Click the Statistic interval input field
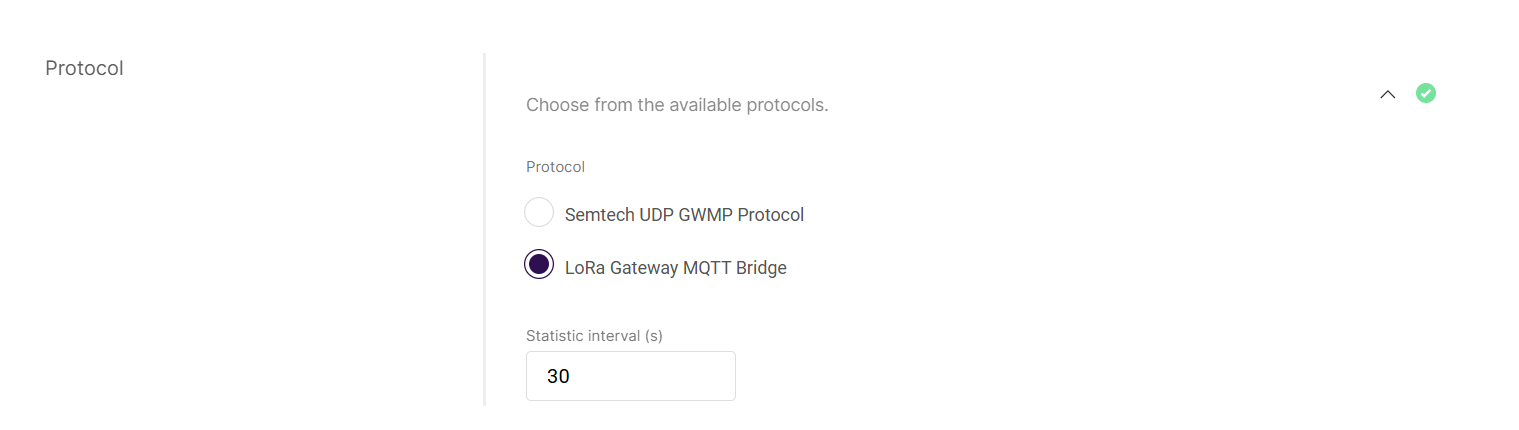Screen dimensions: 1519x430 [631, 376]
